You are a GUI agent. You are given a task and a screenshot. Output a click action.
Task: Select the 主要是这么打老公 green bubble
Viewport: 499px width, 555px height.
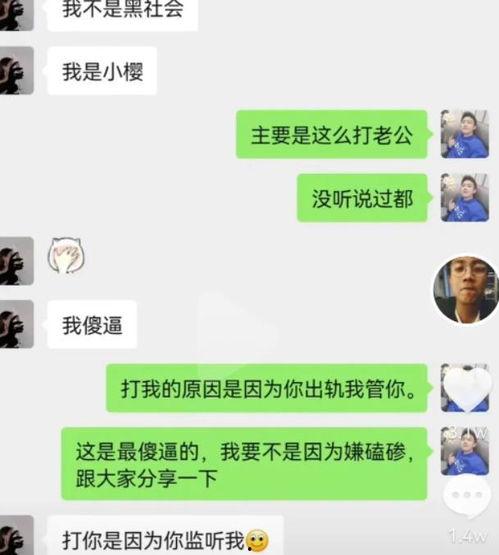tap(332, 135)
